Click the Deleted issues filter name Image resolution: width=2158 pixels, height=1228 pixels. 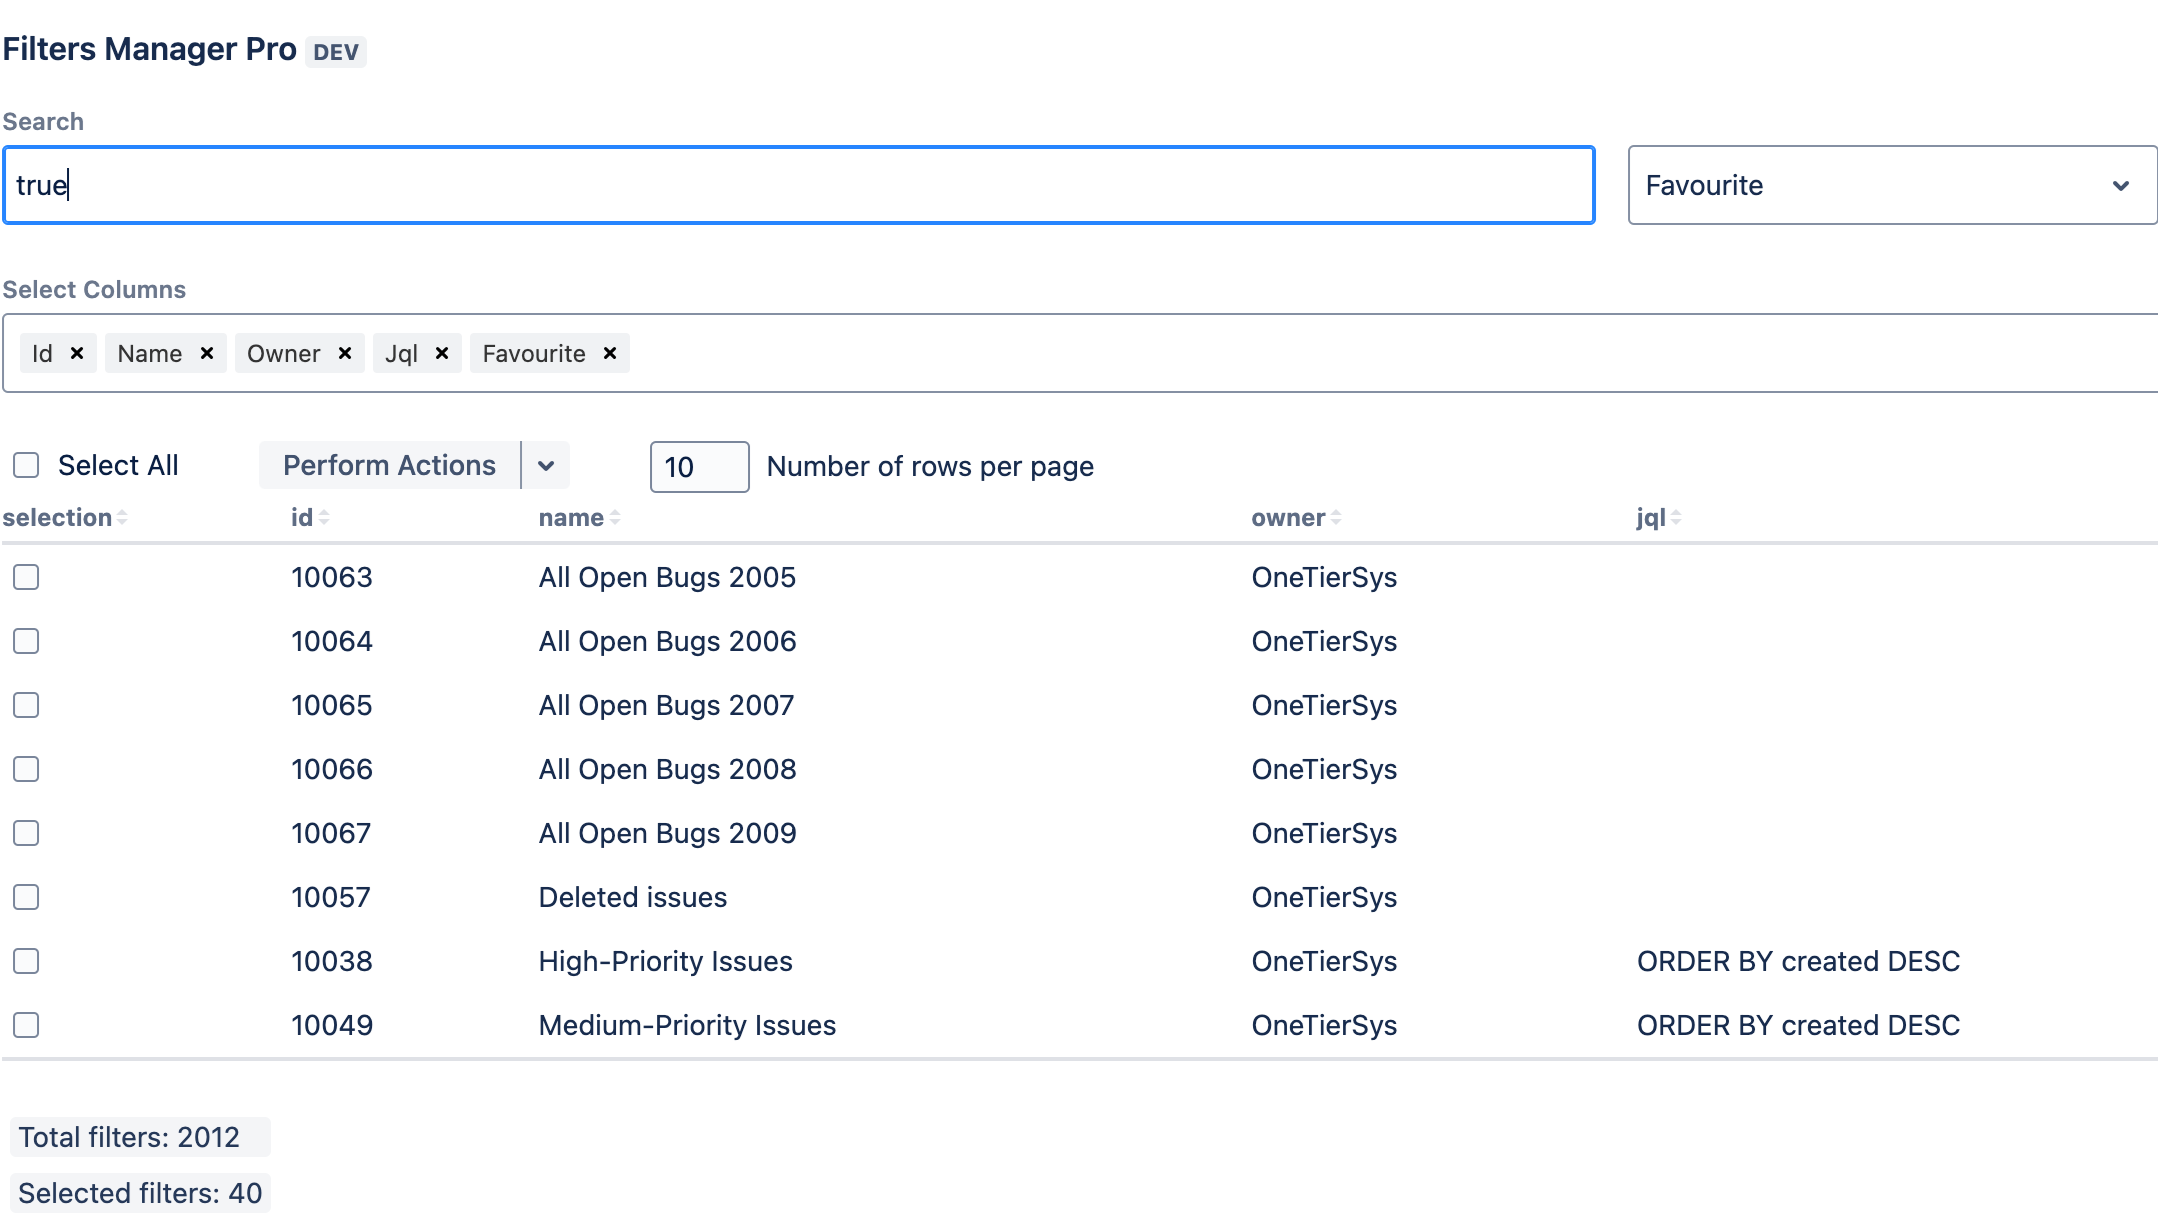(633, 897)
